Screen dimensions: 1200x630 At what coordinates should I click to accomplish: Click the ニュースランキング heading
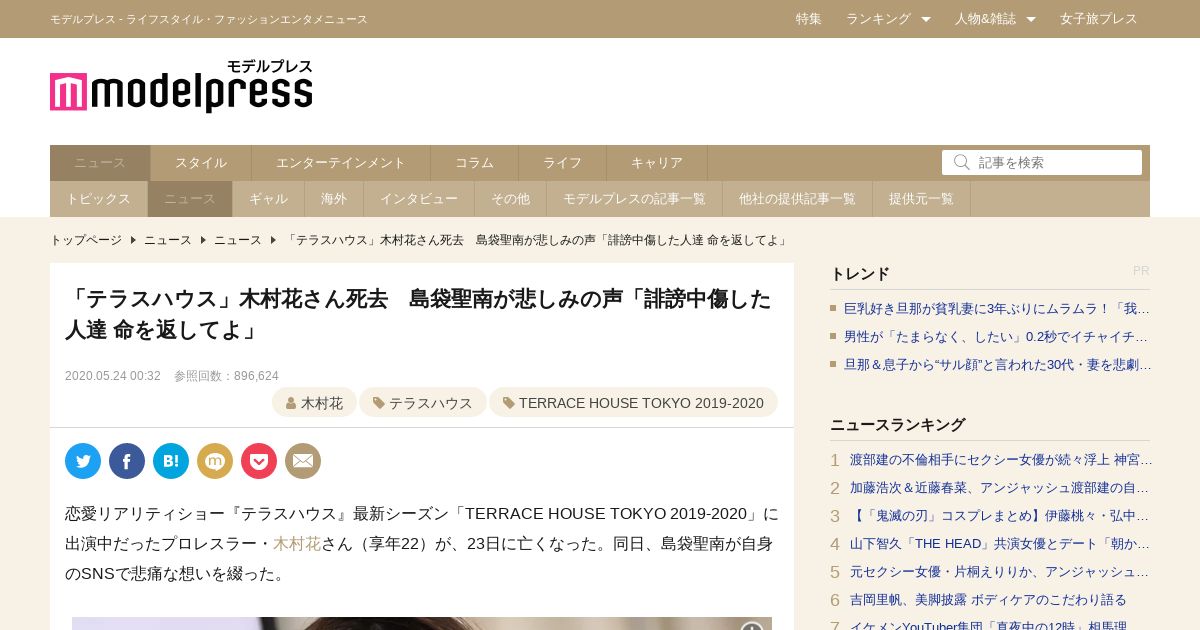(898, 425)
